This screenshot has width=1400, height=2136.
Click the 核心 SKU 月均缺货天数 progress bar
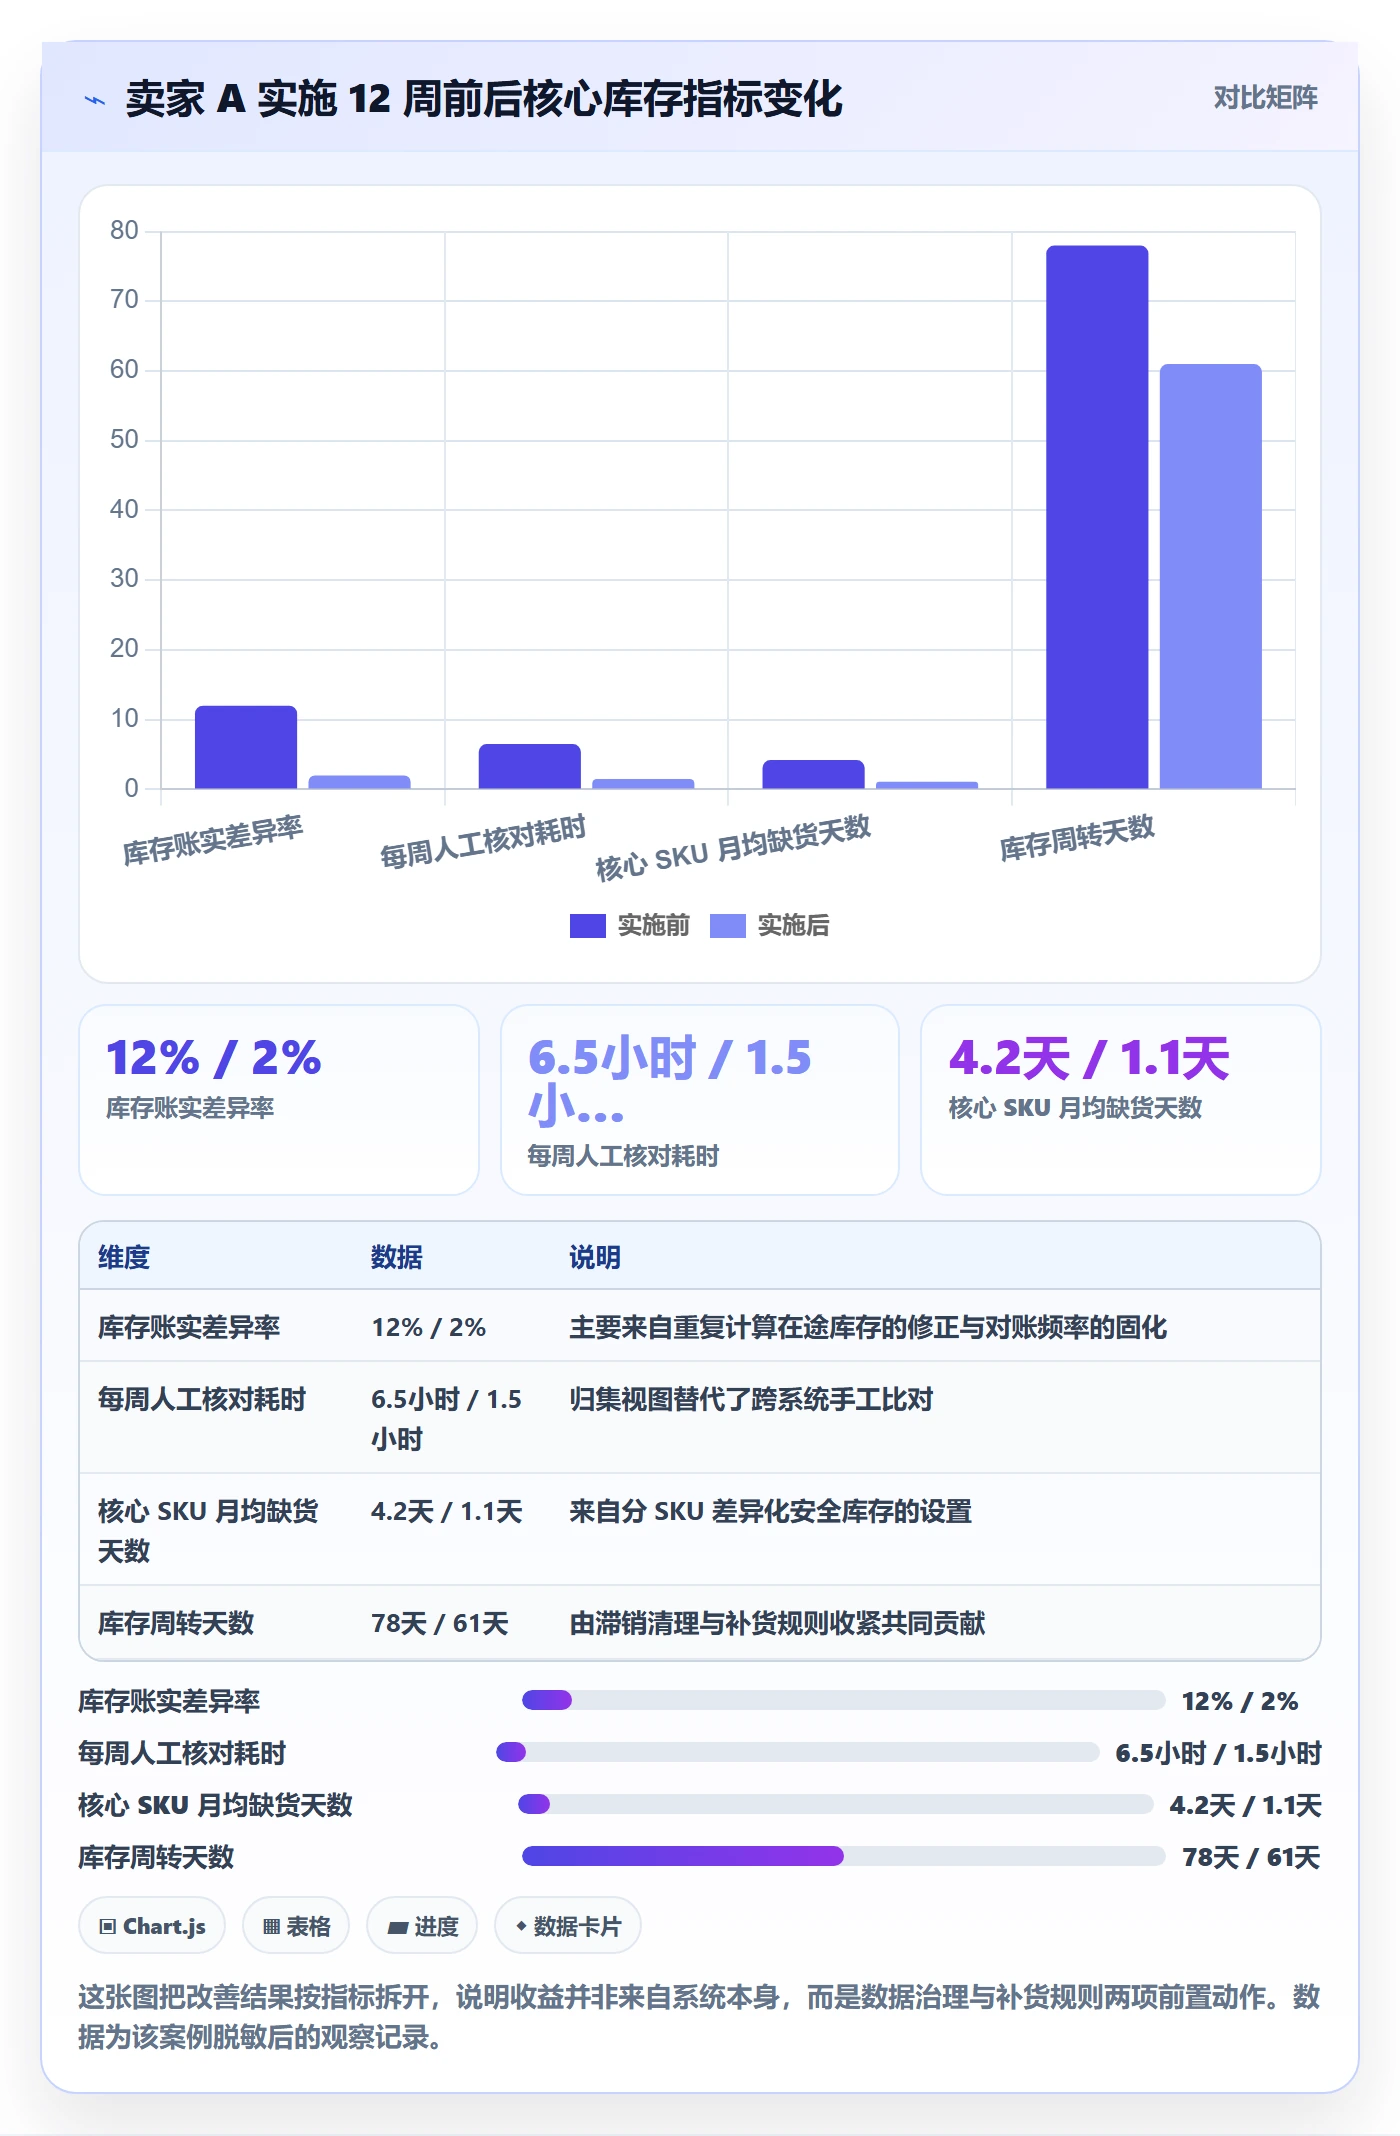point(836,1804)
